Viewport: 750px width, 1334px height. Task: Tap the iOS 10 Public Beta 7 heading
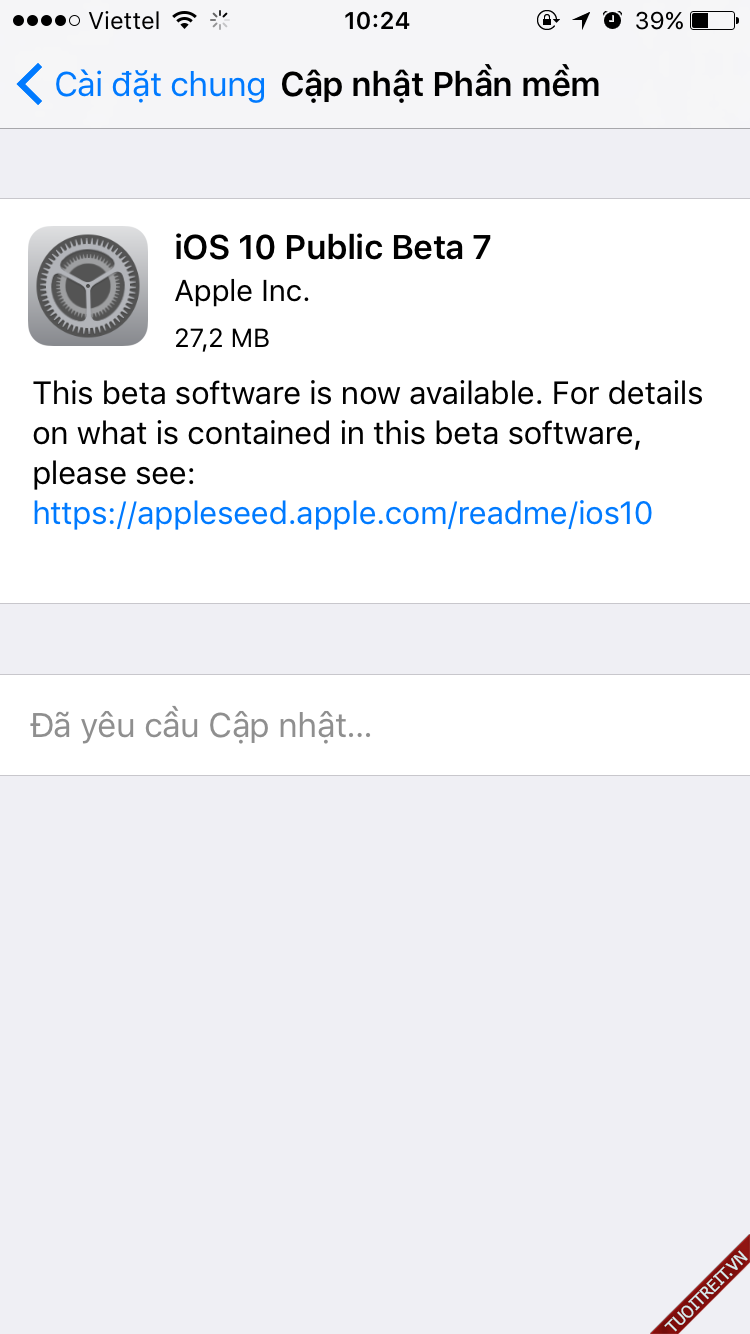pyautogui.click(x=333, y=247)
